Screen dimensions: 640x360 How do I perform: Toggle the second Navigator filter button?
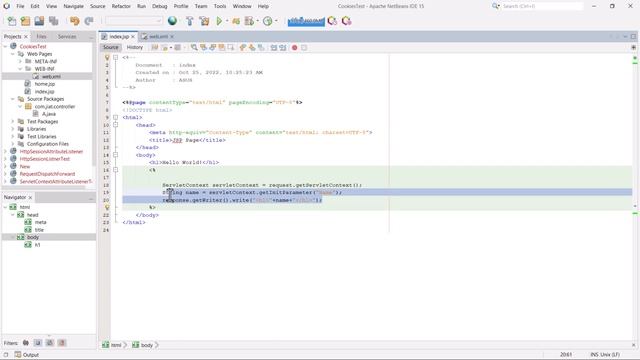click(x=38, y=343)
